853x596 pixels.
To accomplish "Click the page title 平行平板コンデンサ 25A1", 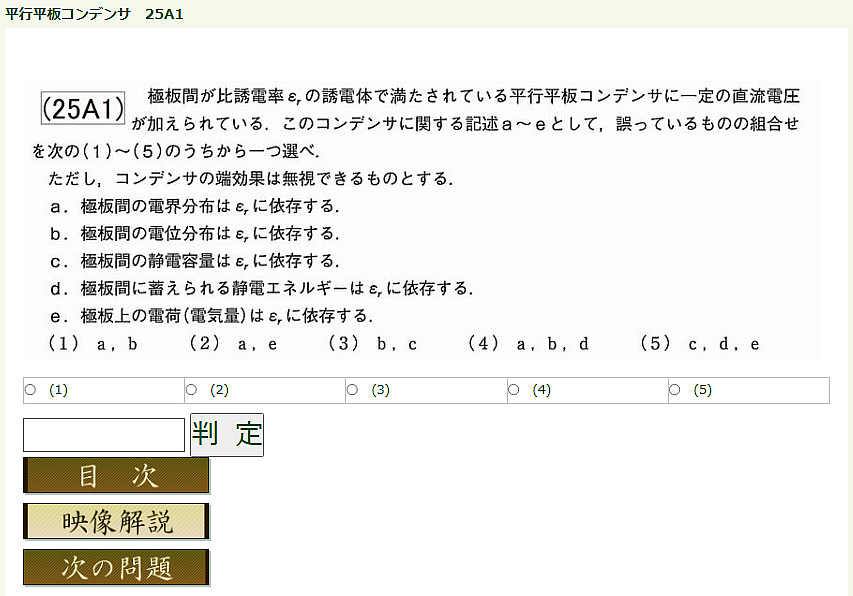I will point(94,14).
